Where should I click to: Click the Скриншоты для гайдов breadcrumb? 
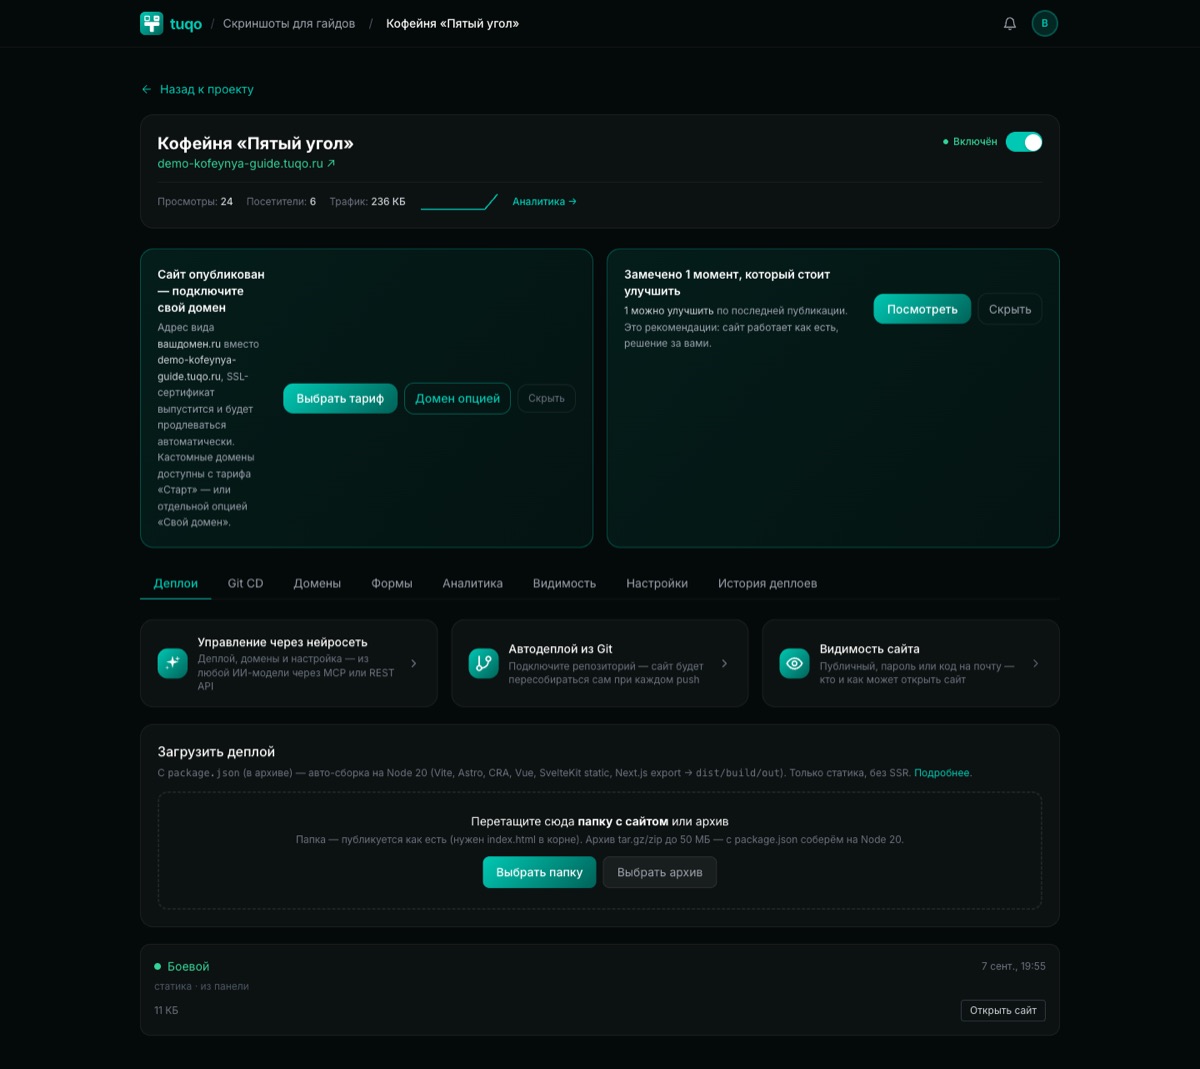point(289,23)
